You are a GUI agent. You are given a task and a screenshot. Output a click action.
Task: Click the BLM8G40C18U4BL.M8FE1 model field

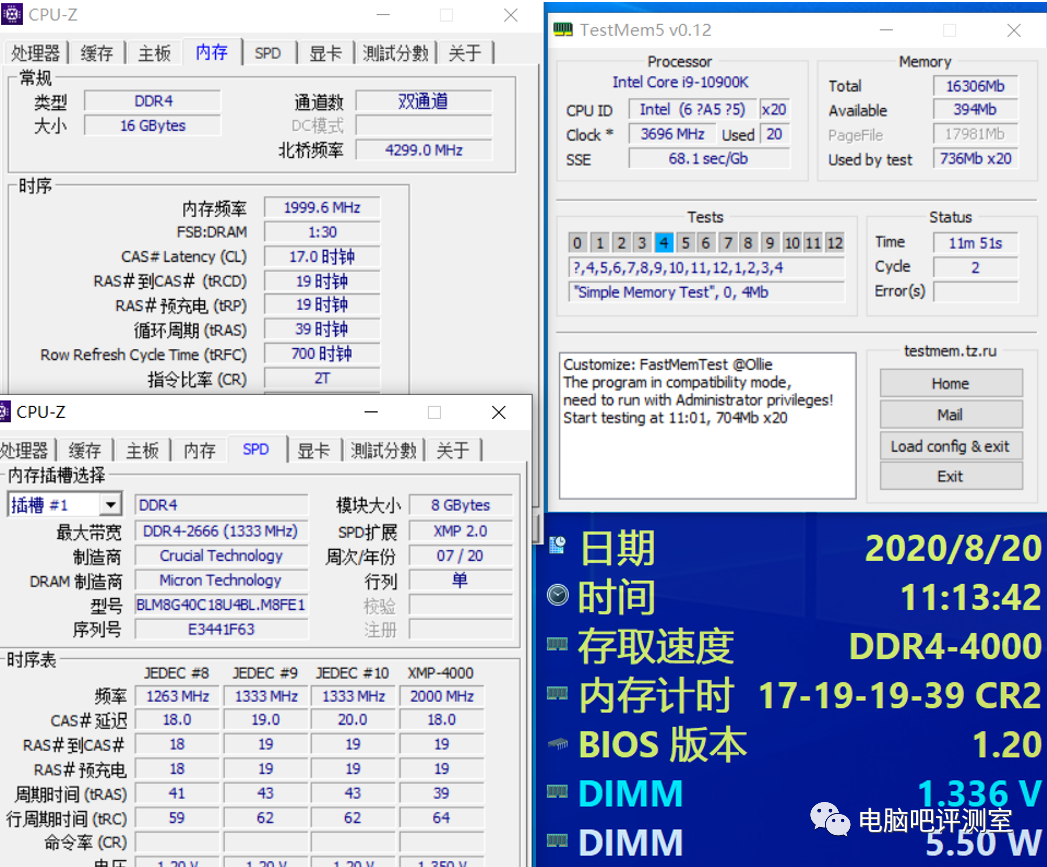[221, 605]
